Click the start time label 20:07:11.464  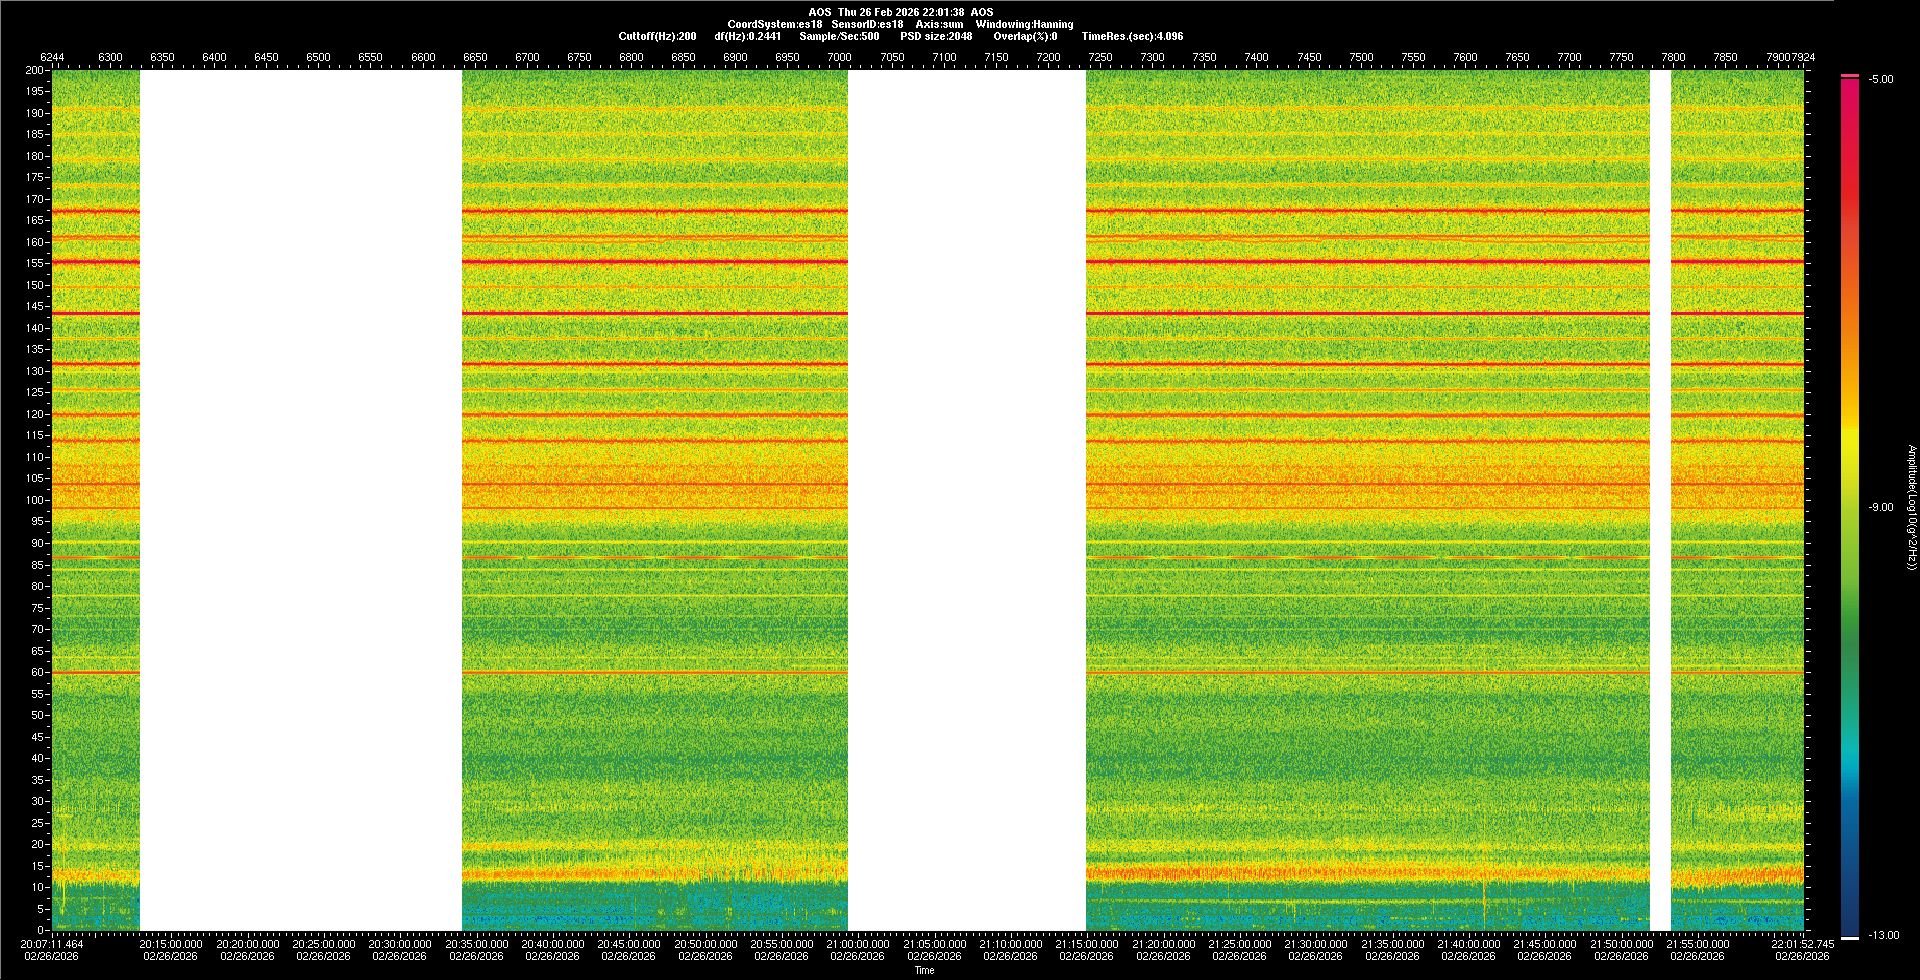(53, 944)
